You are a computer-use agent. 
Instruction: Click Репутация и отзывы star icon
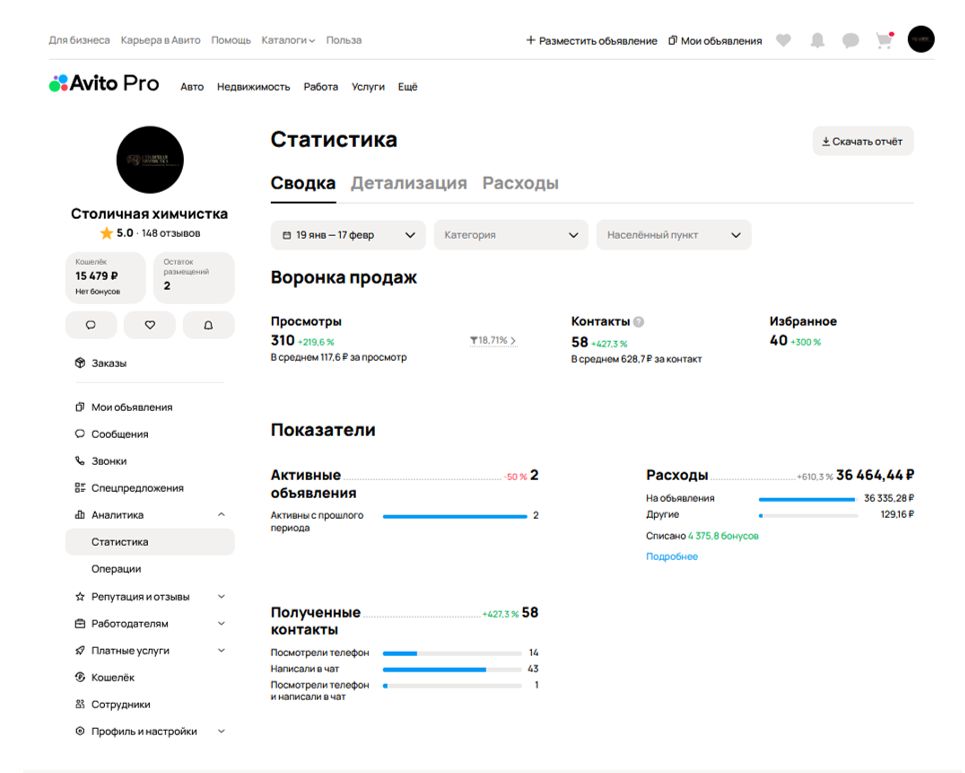[x=80, y=596]
